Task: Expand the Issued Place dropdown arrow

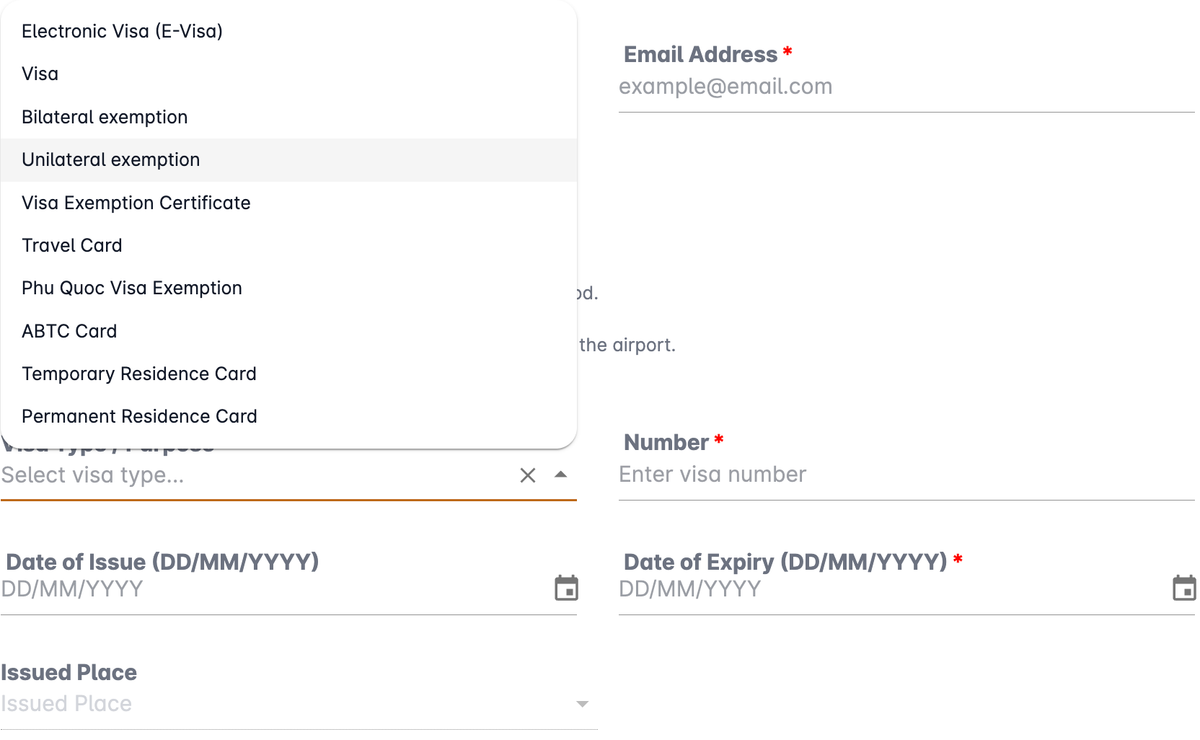Action: (x=582, y=704)
